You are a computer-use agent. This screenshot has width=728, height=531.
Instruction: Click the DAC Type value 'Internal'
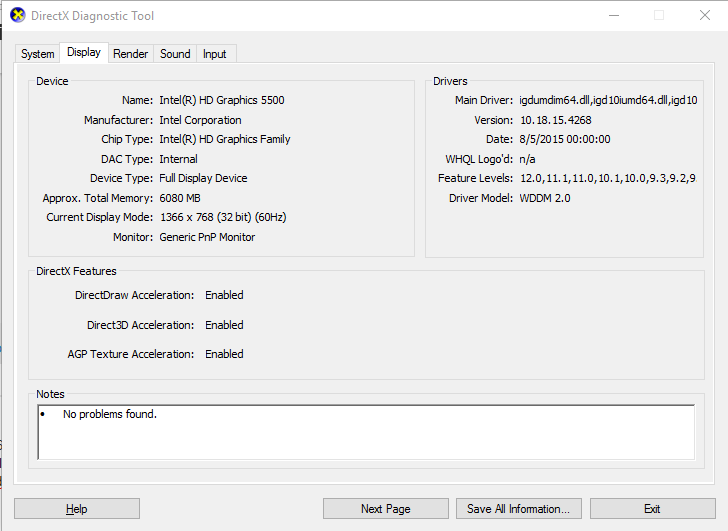(x=178, y=159)
